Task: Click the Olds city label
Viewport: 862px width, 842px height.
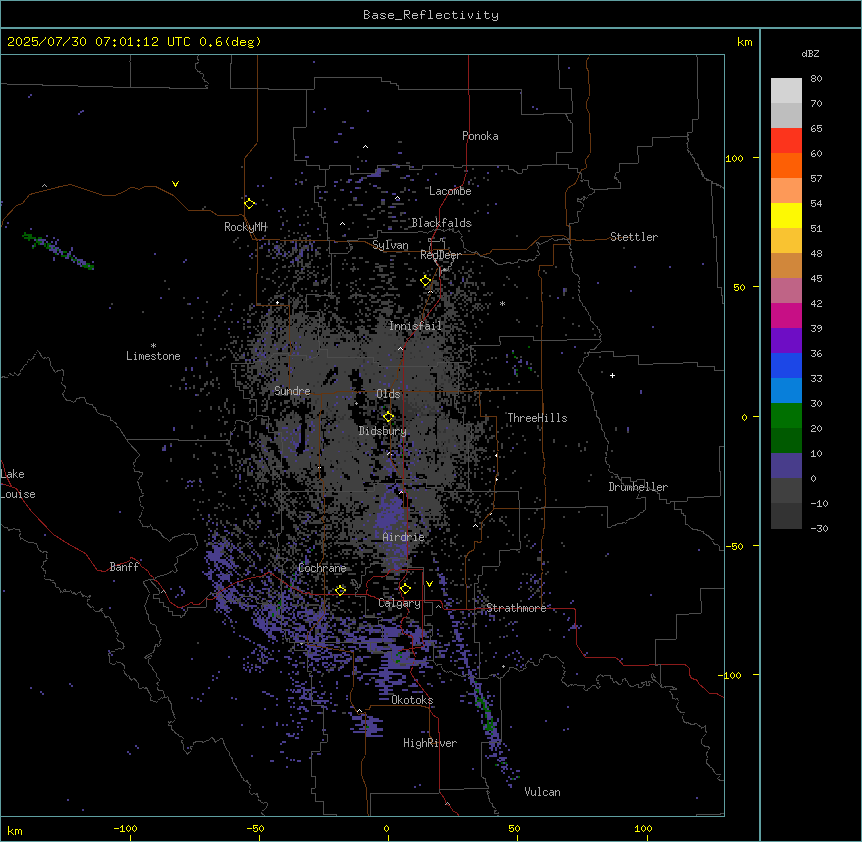Action: (x=388, y=394)
